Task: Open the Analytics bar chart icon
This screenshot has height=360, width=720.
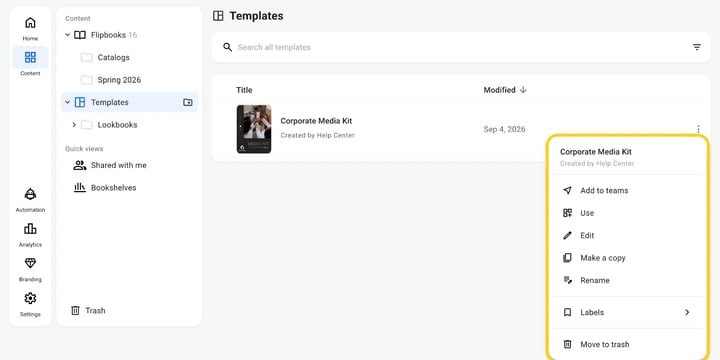Action: [30, 229]
